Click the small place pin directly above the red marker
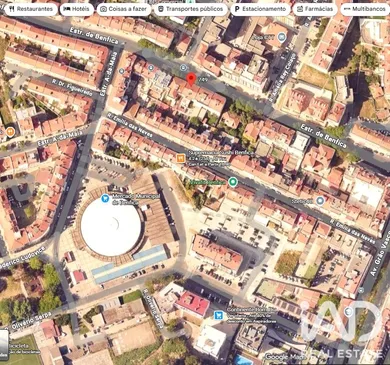 tap(183, 68)
